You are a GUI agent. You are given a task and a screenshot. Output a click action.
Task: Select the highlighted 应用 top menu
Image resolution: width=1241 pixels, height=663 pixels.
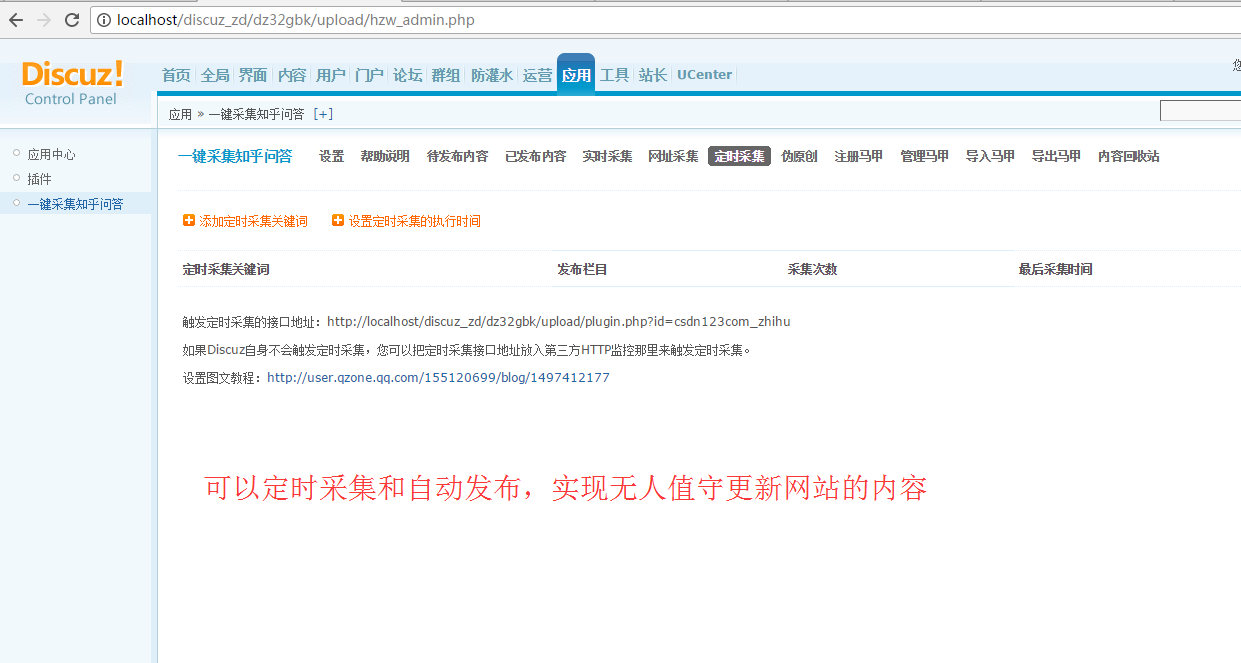576,74
